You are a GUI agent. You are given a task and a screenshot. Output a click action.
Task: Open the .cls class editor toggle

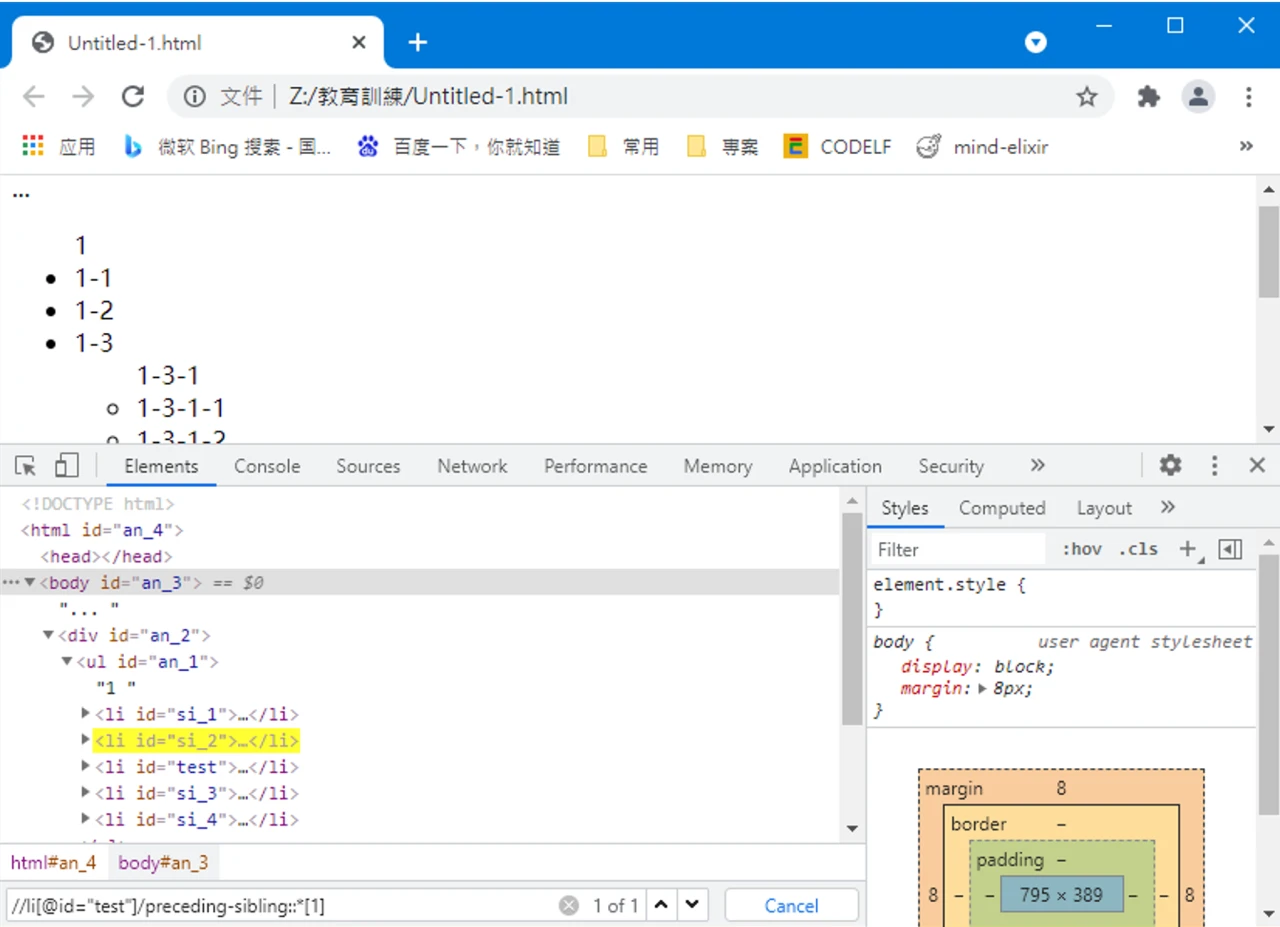tap(1138, 549)
